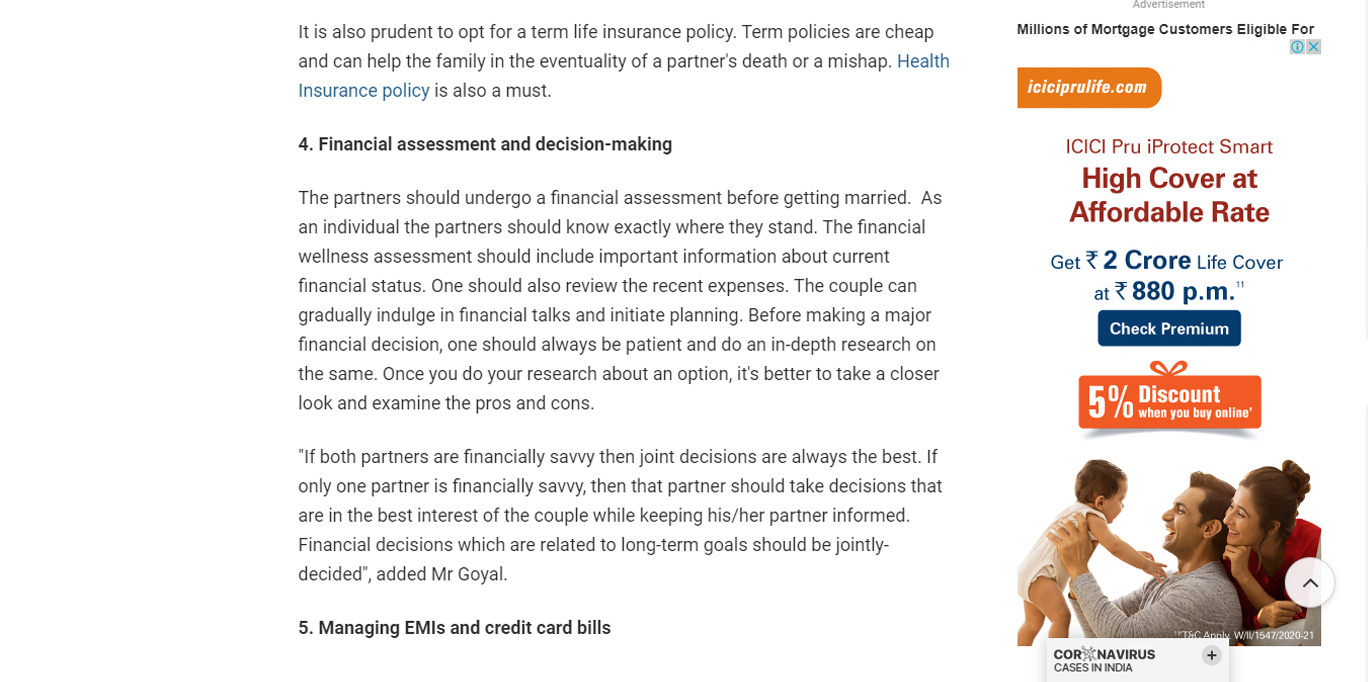1368x682 pixels.
Task: Click the Advertisement label above the ad
Action: (1168, 5)
